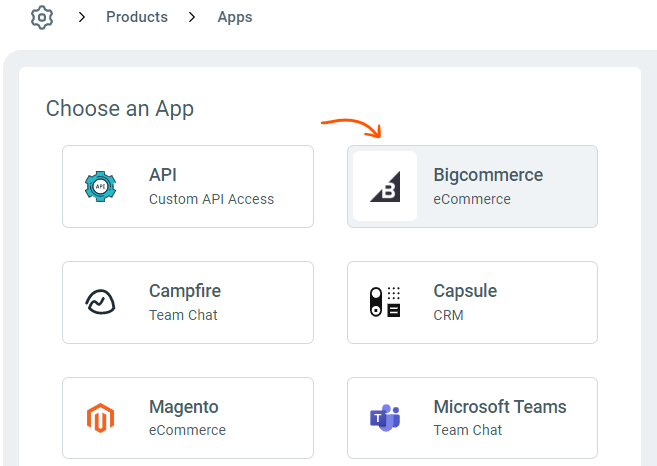Go to the Products breadcrumb
This screenshot has height=466, width=657.
[x=137, y=18]
